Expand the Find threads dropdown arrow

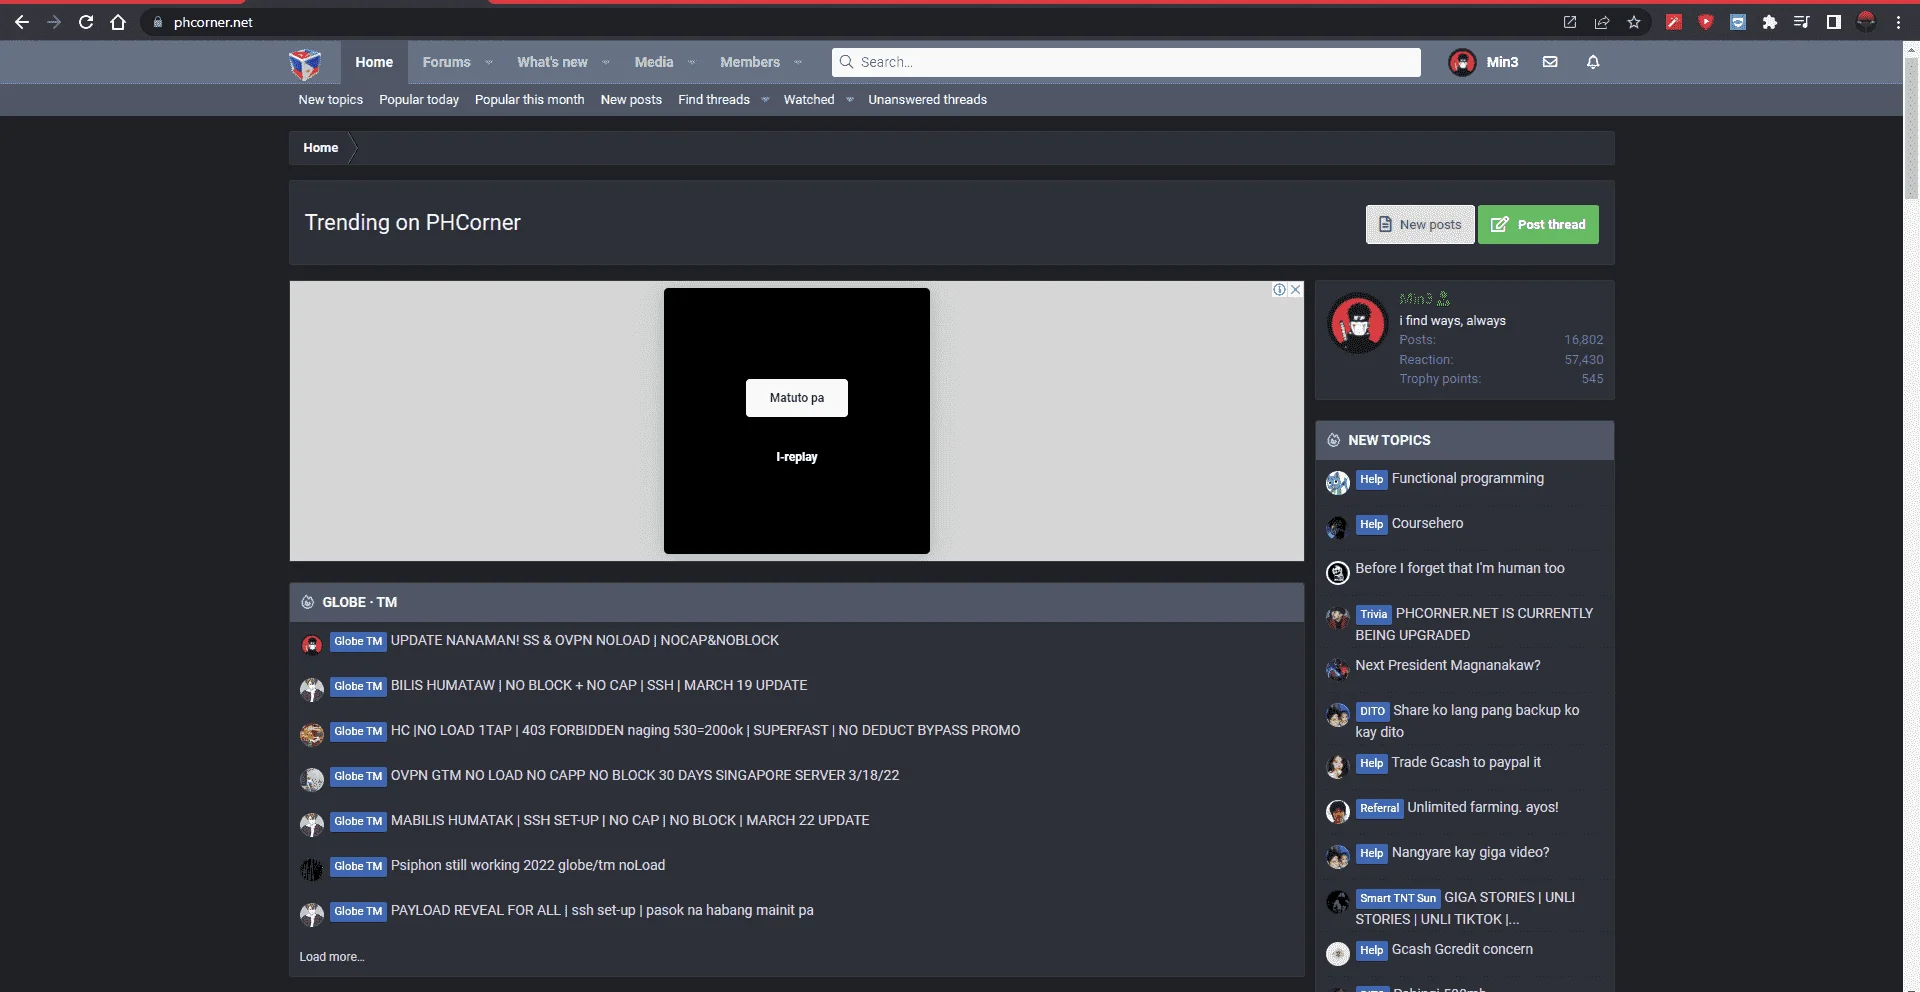pos(765,100)
